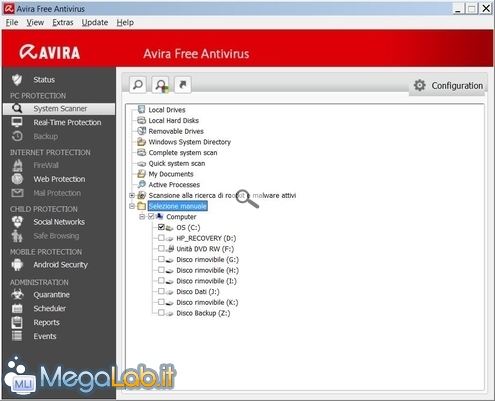Viewport: 495px width, 401px height.
Task: Check the Disco rimovibile (G:) checkbox
Action: [x=161, y=259]
